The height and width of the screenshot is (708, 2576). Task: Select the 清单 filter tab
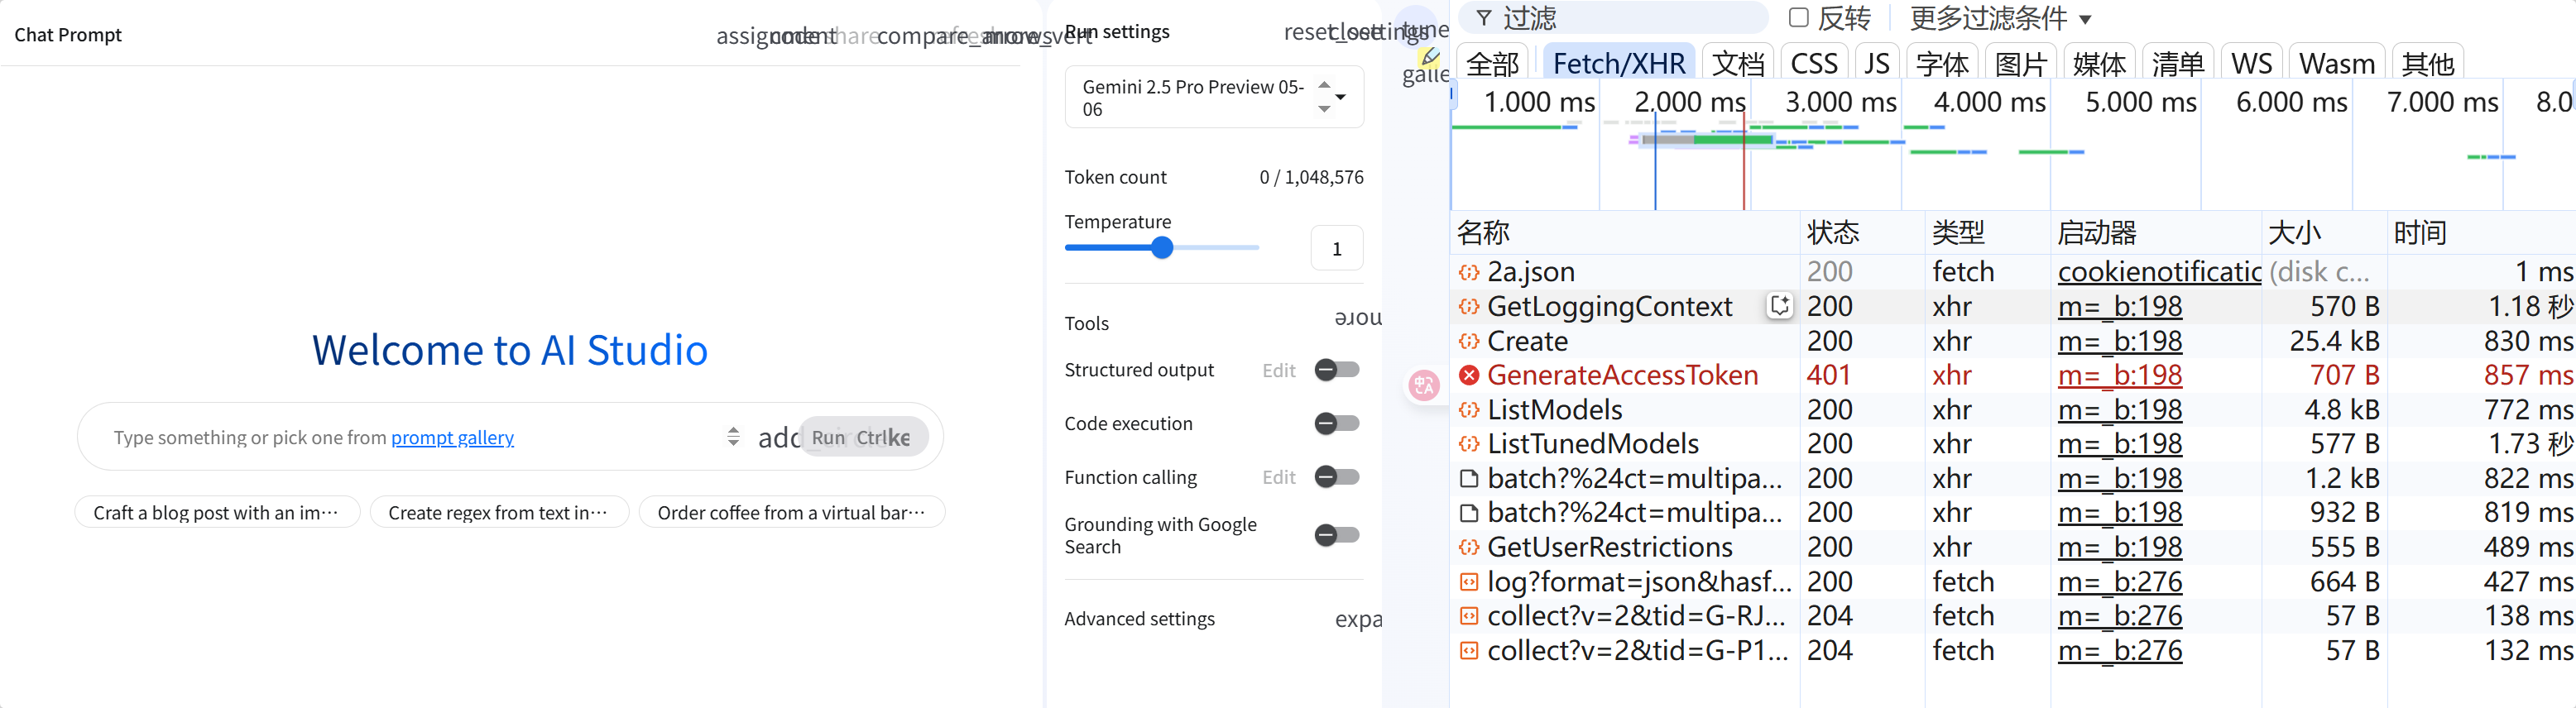pos(2177,63)
